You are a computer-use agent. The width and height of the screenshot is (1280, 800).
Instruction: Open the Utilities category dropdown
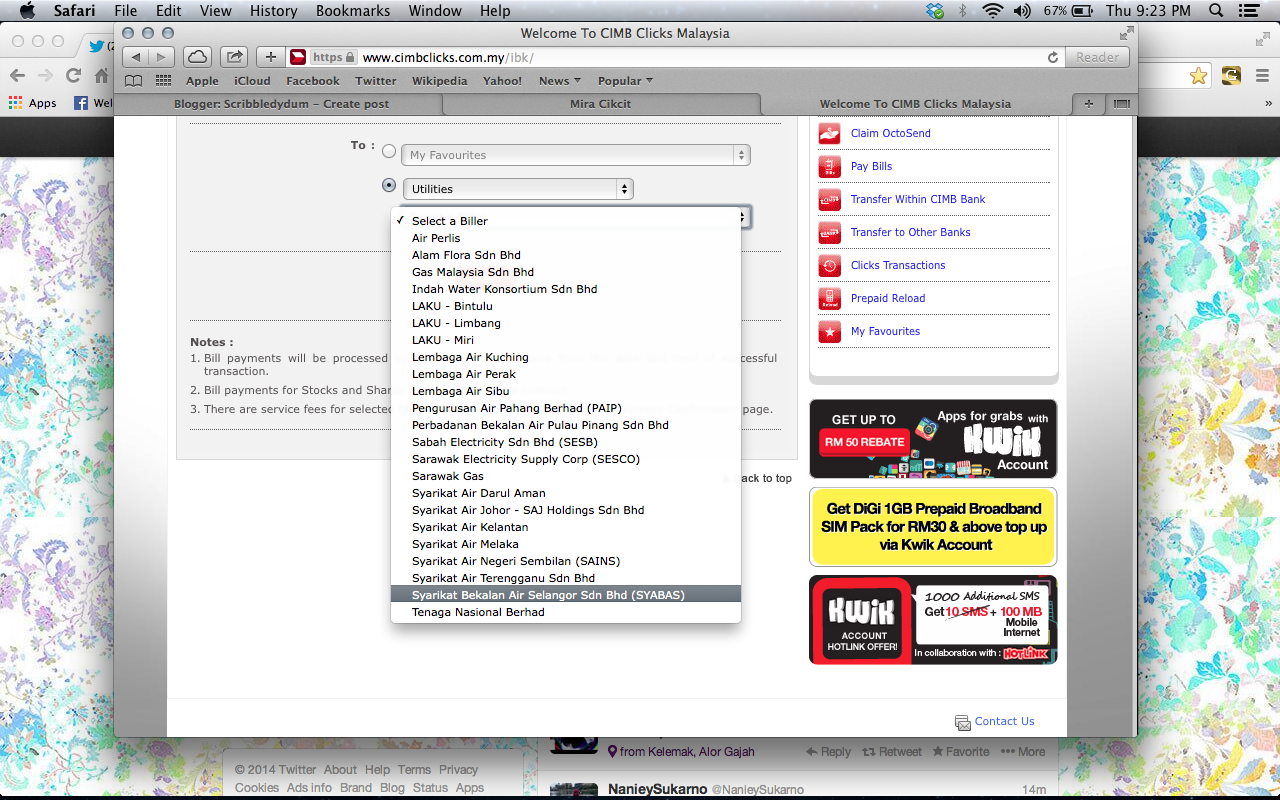point(518,189)
